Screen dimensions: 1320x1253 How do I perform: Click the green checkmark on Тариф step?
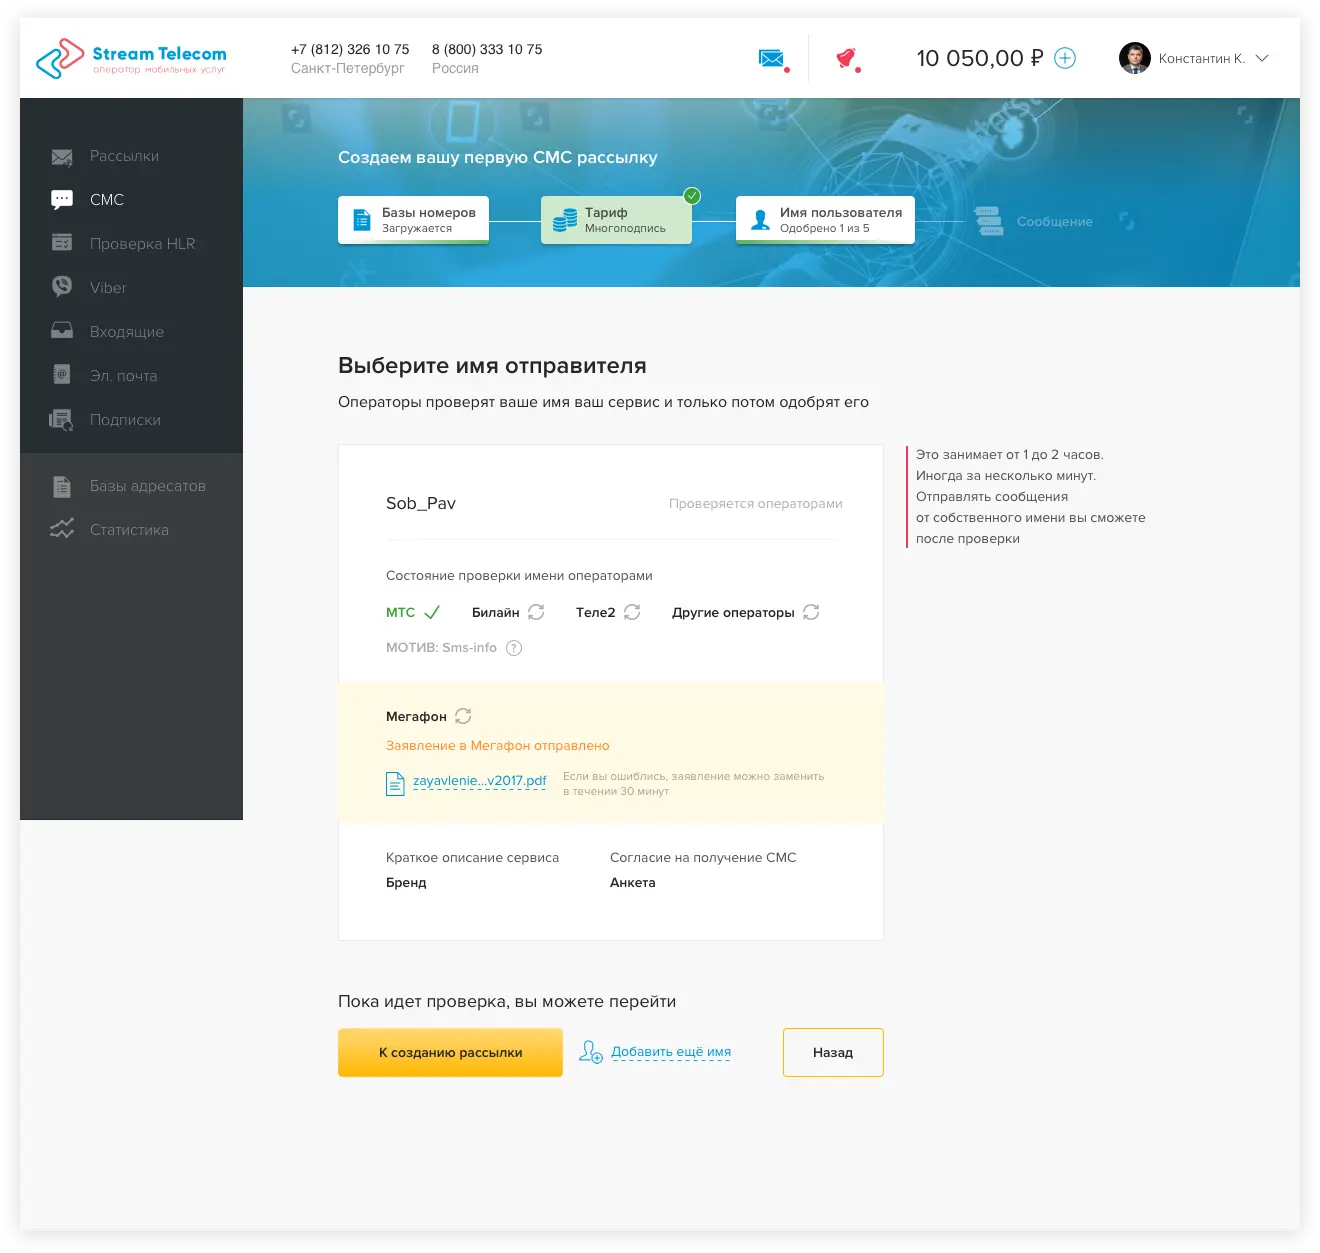pyautogui.click(x=692, y=196)
